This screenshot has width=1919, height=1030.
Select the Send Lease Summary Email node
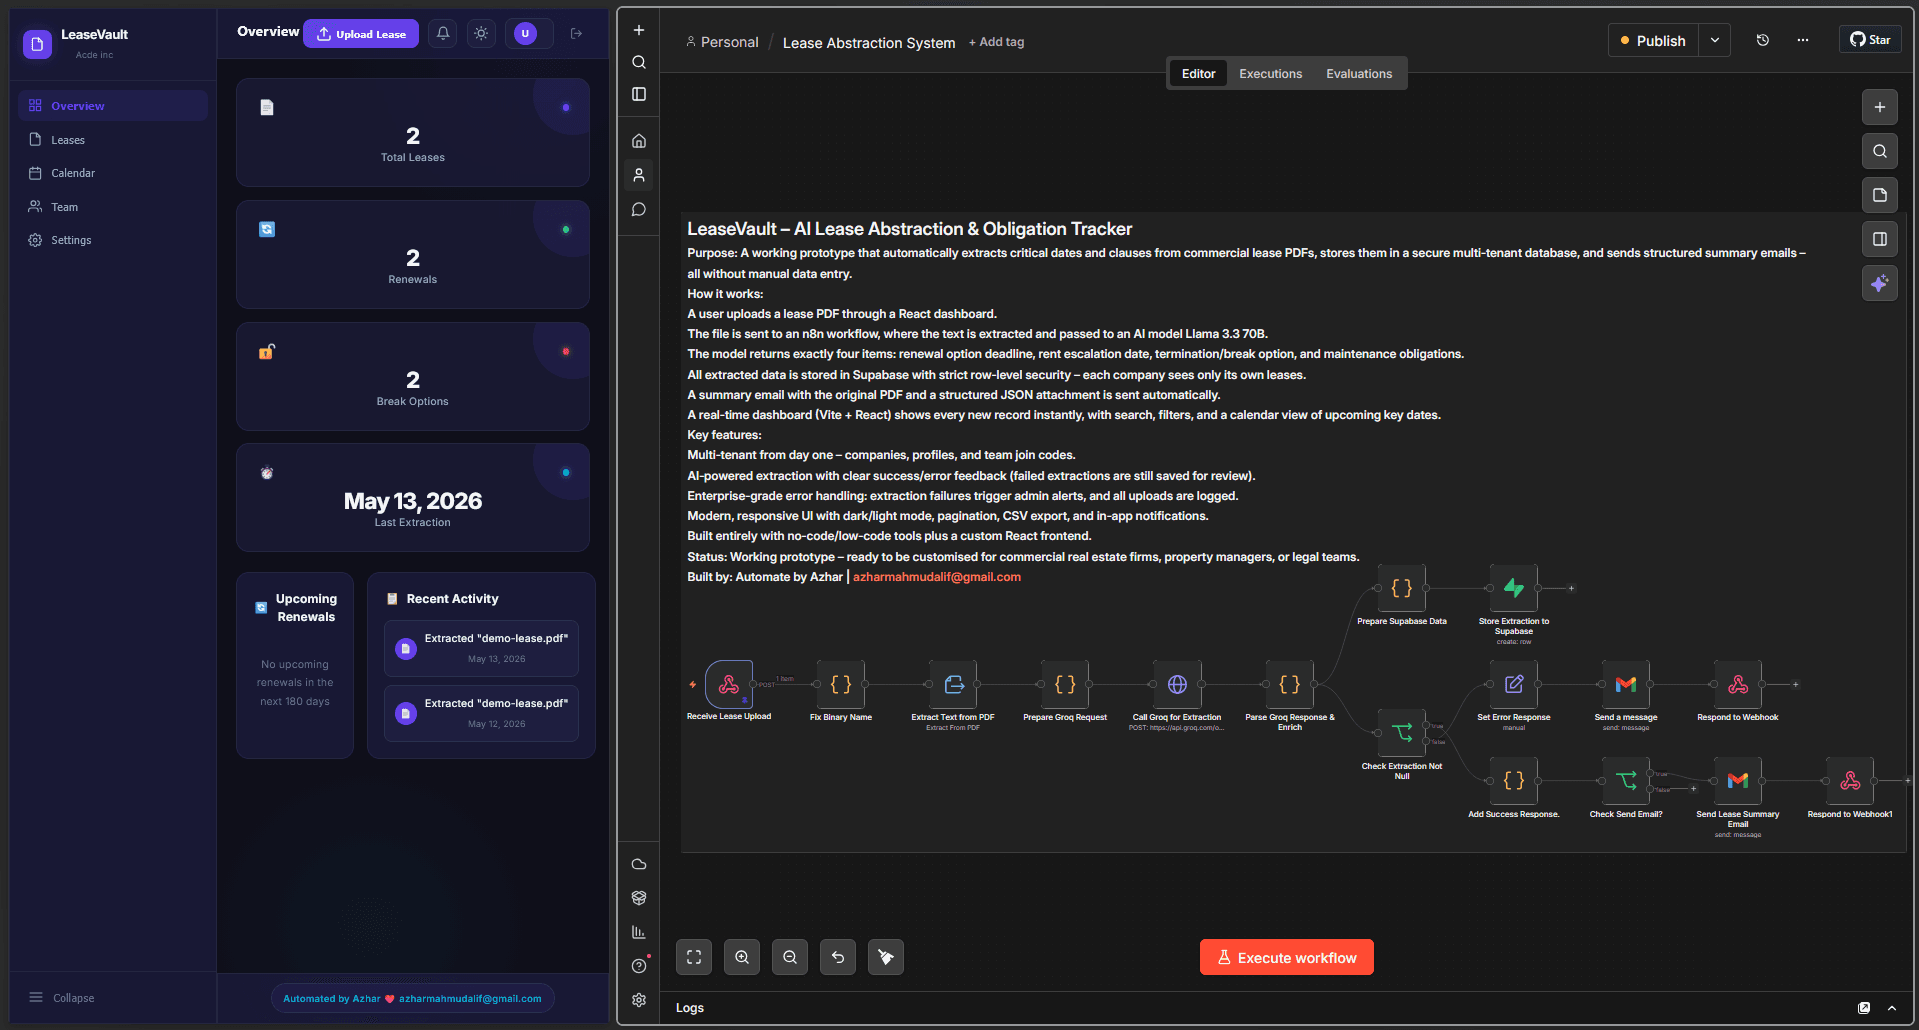coord(1738,781)
